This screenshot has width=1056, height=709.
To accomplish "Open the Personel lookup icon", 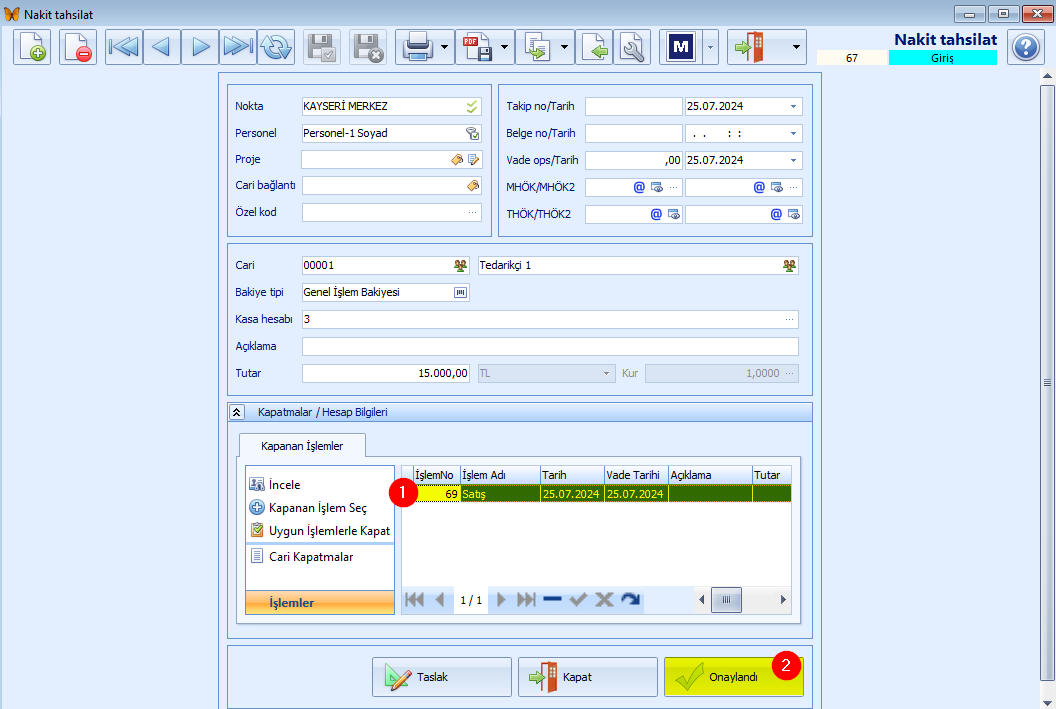I will pyautogui.click(x=473, y=133).
